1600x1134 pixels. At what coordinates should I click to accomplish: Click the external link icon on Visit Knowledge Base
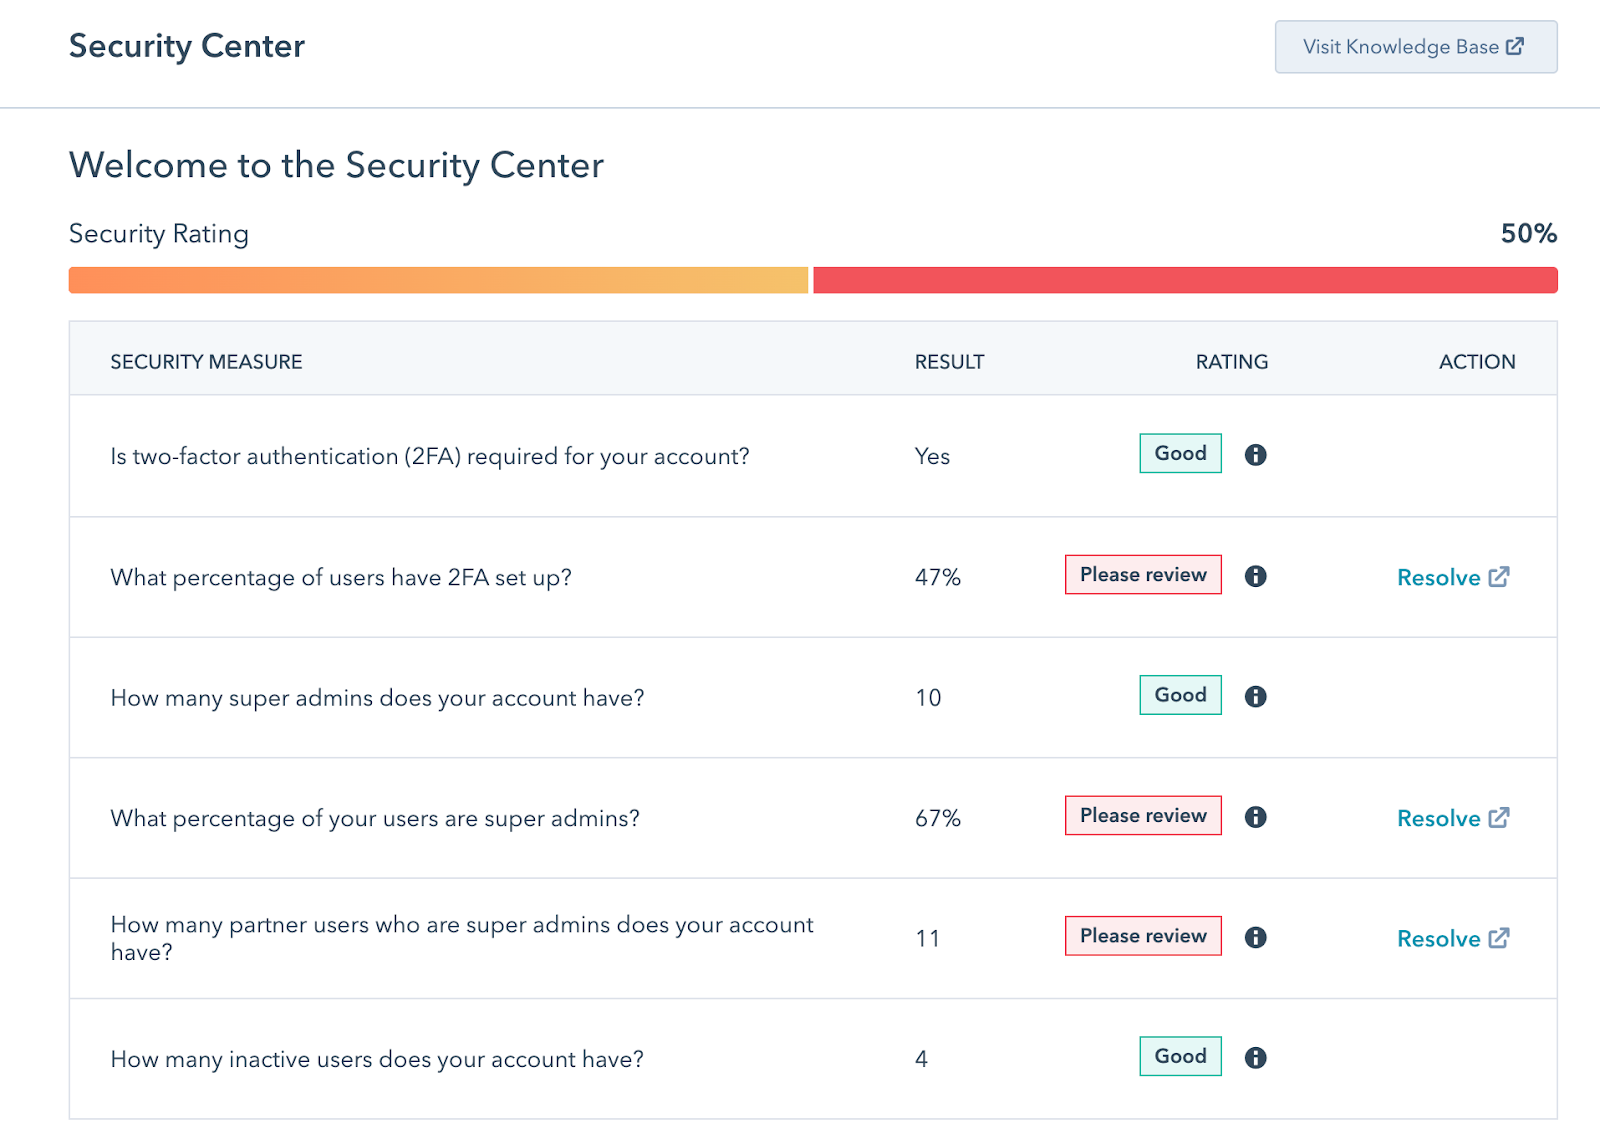(x=1516, y=46)
